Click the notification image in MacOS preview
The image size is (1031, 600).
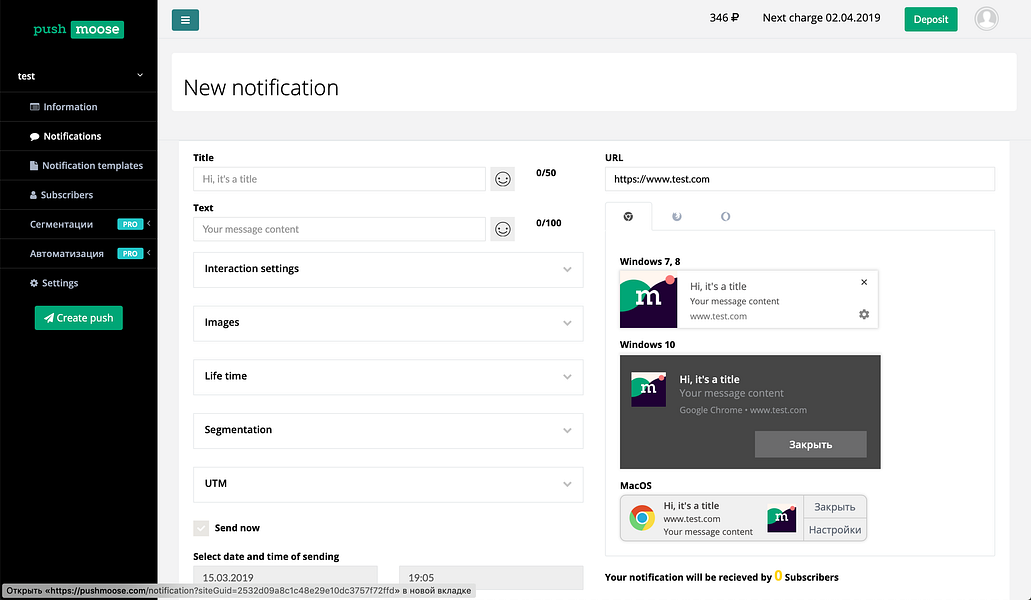[782, 518]
